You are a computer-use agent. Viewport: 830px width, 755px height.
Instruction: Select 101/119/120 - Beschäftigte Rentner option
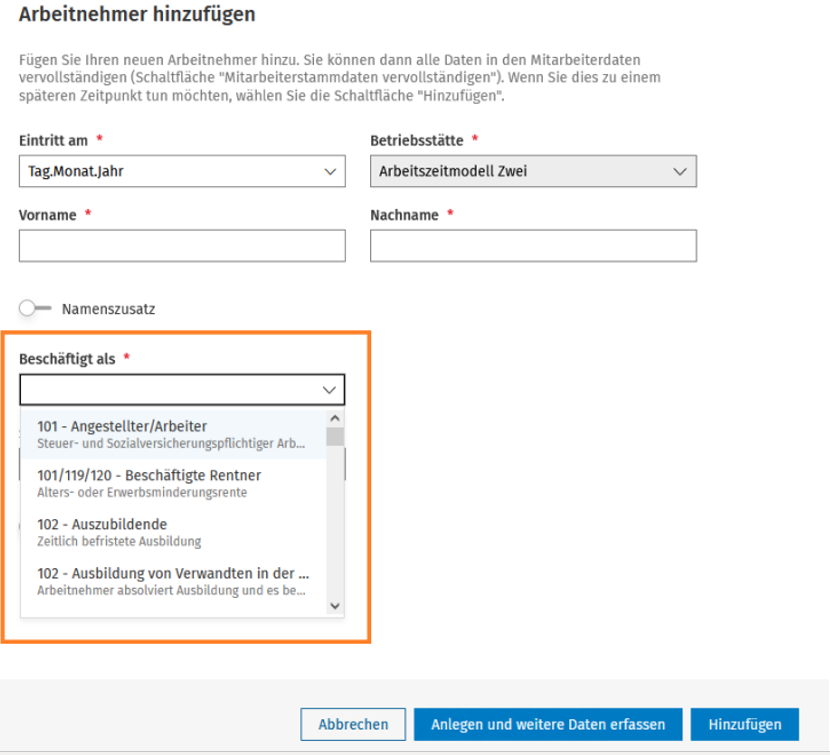[173, 483]
